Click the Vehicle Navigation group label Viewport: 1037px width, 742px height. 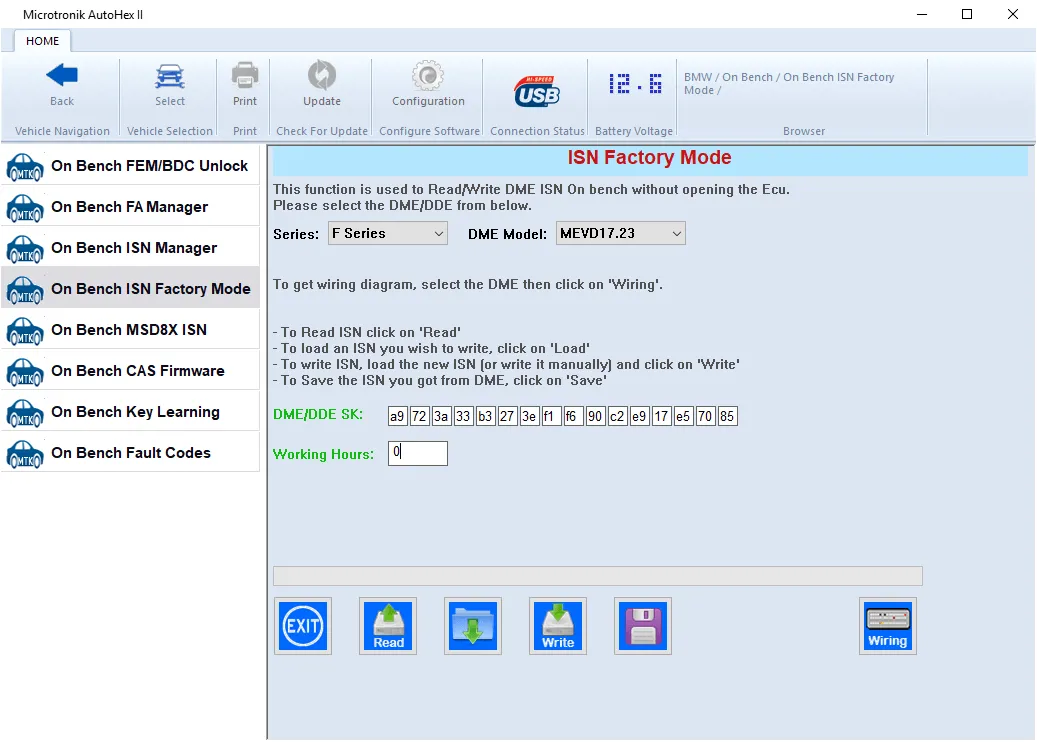[x=62, y=131]
